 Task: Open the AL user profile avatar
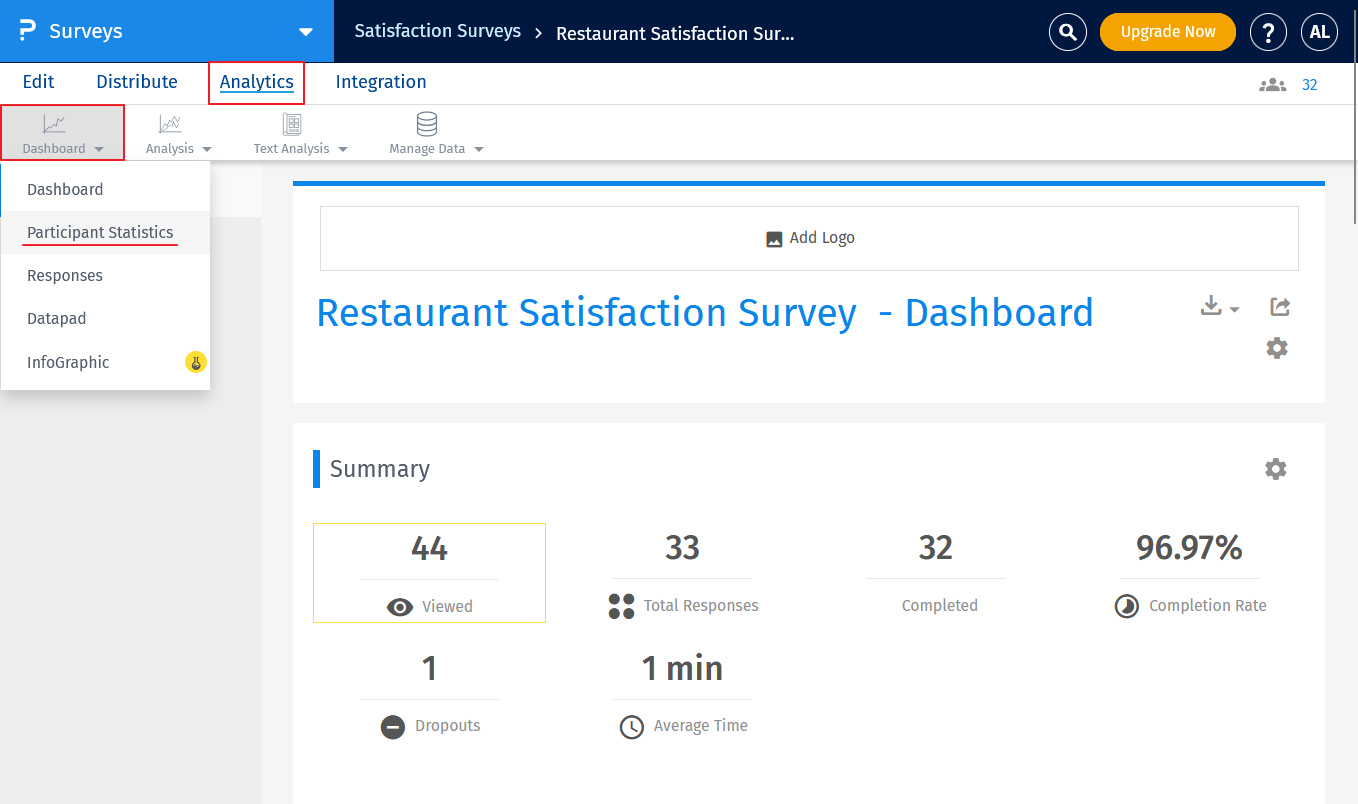(x=1319, y=32)
